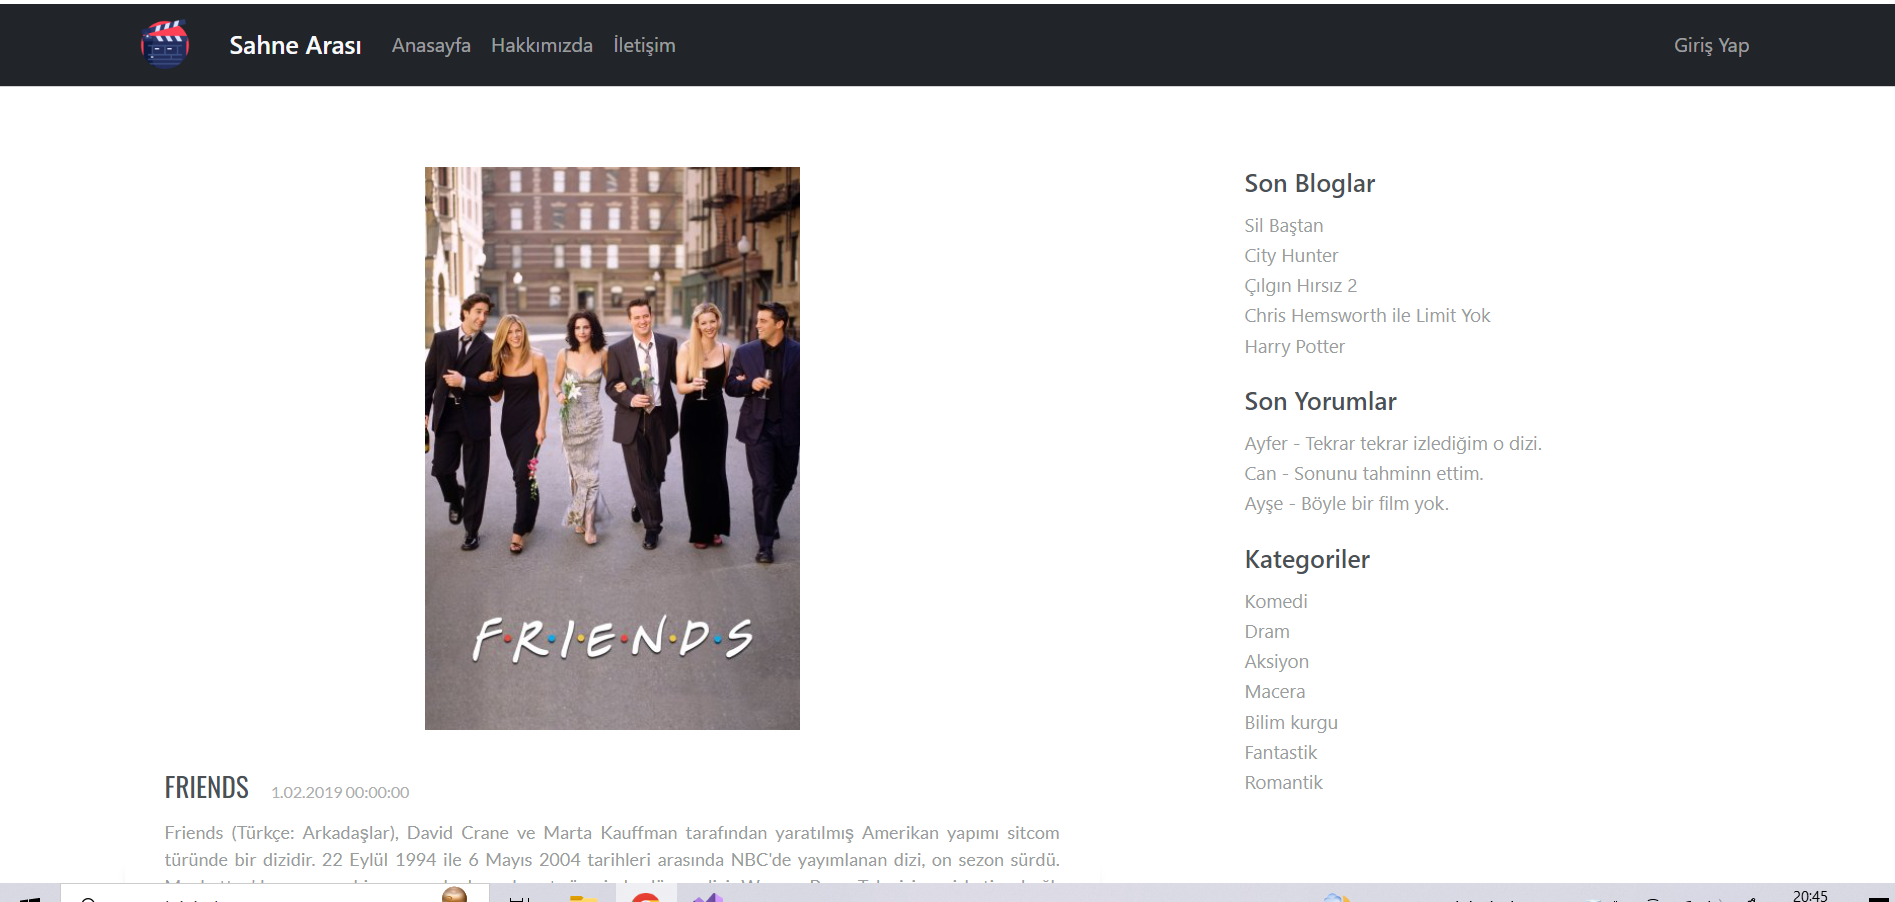Select the Komedi category

(x=1276, y=602)
